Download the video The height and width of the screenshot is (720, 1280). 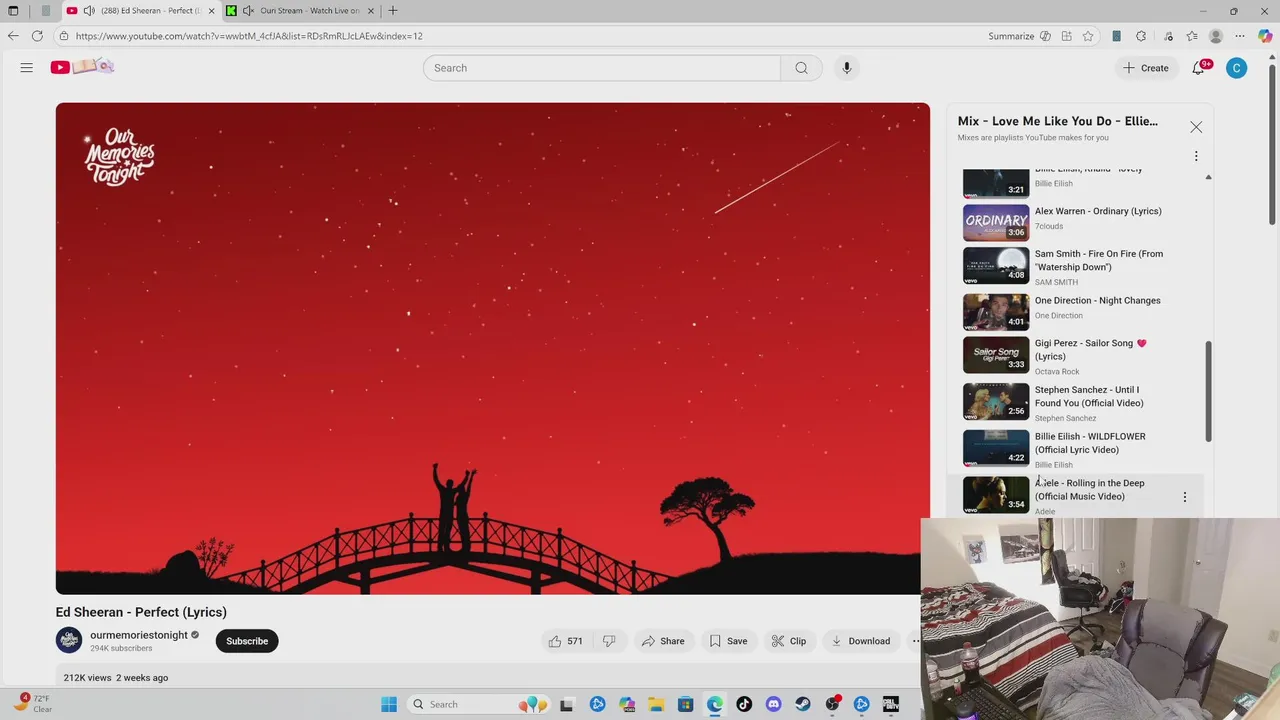(x=860, y=641)
